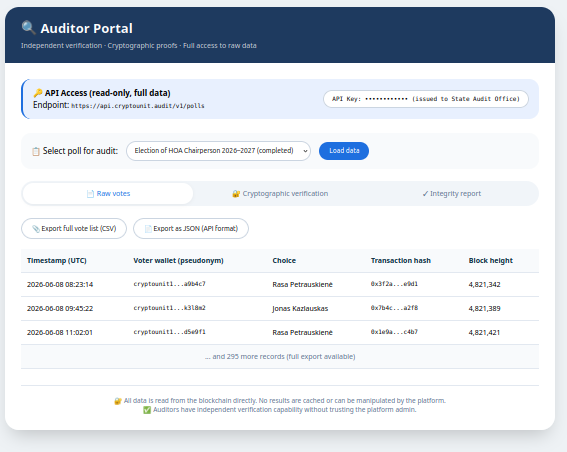Click wallet cryptounit1...a9b4c7
The height and width of the screenshot is (452, 567).
pos(169,284)
